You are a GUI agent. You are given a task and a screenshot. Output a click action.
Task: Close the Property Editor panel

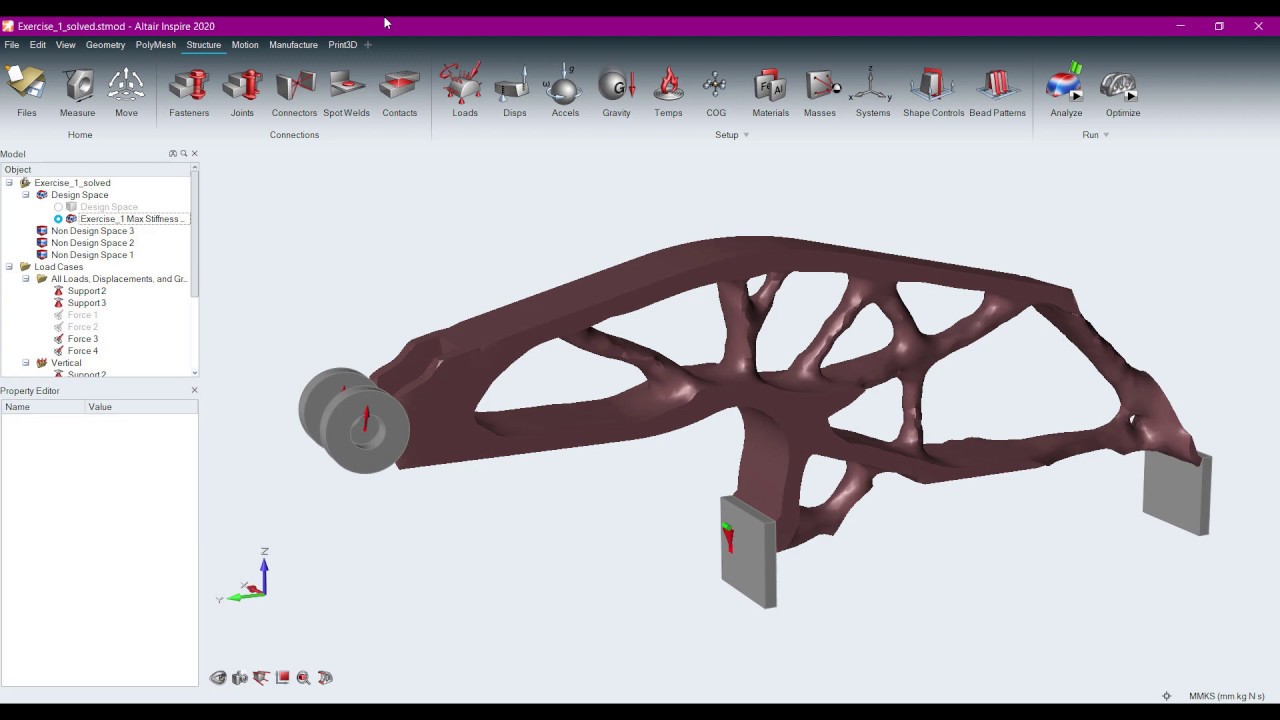coord(194,390)
